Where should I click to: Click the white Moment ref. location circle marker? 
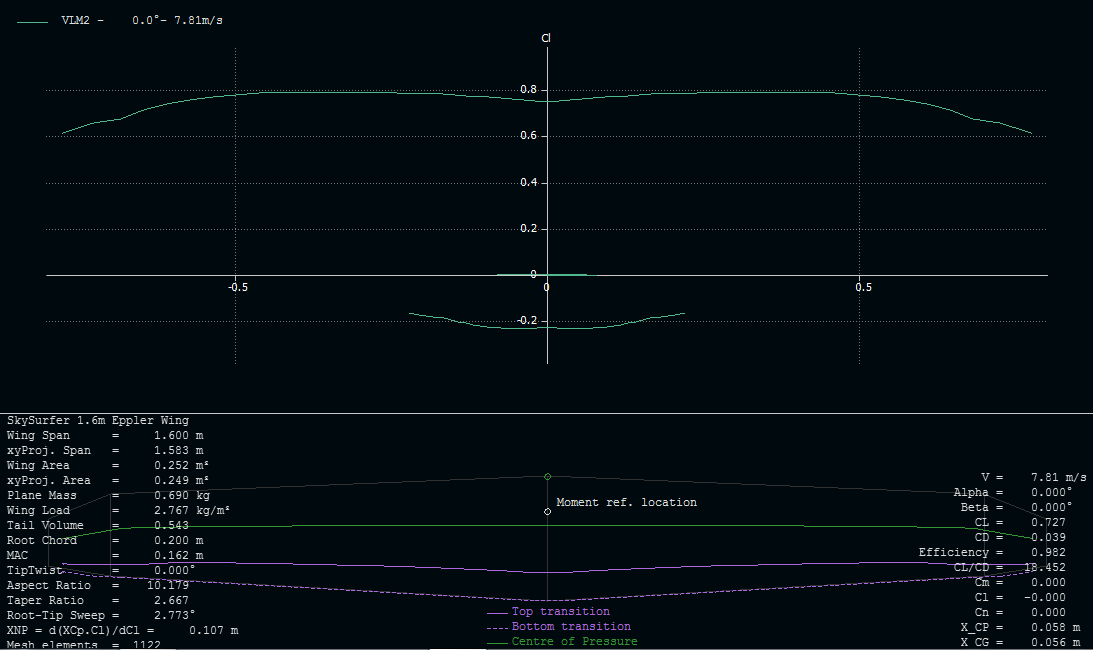click(x=547, y=511)
